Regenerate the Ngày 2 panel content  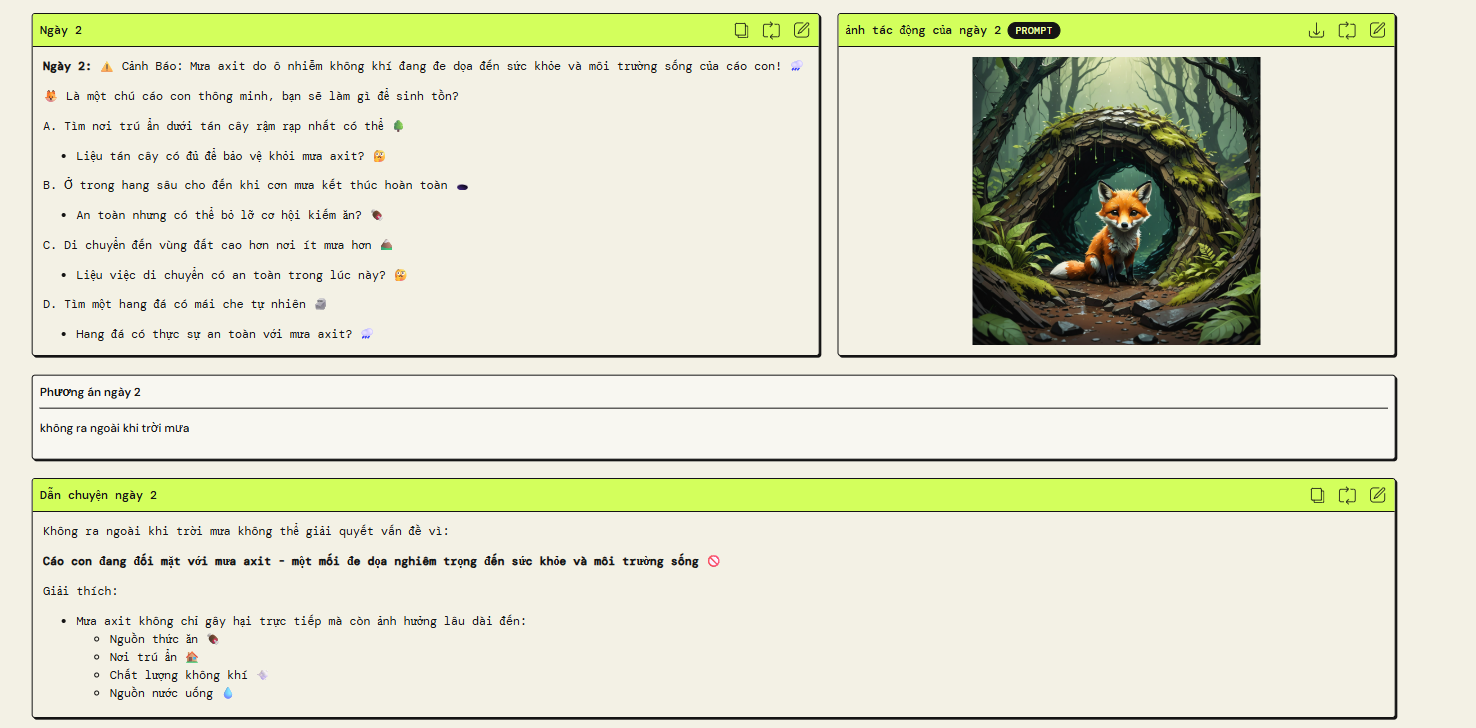(771, 30)
